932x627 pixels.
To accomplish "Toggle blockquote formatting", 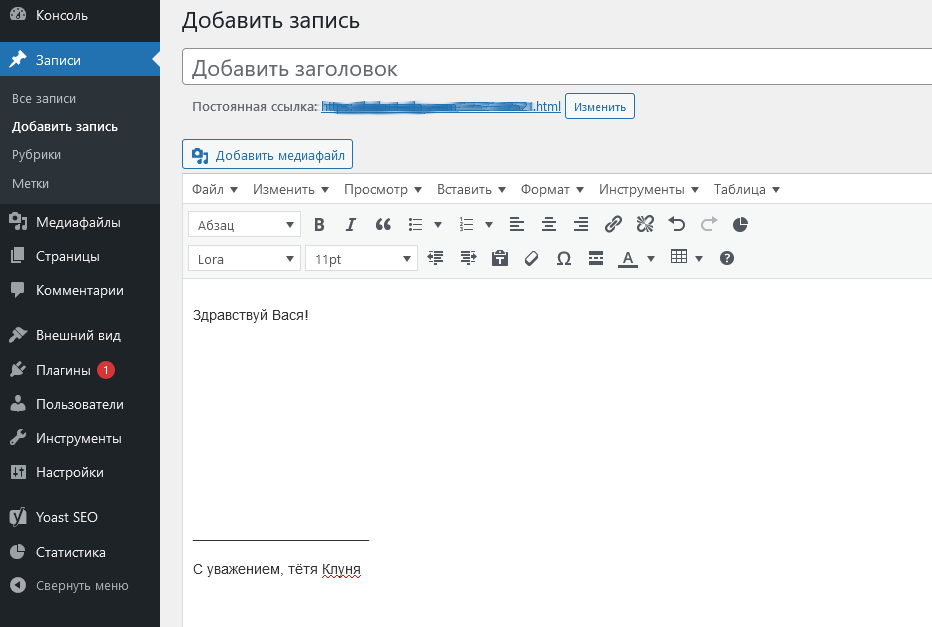I will tap(383, 225).
